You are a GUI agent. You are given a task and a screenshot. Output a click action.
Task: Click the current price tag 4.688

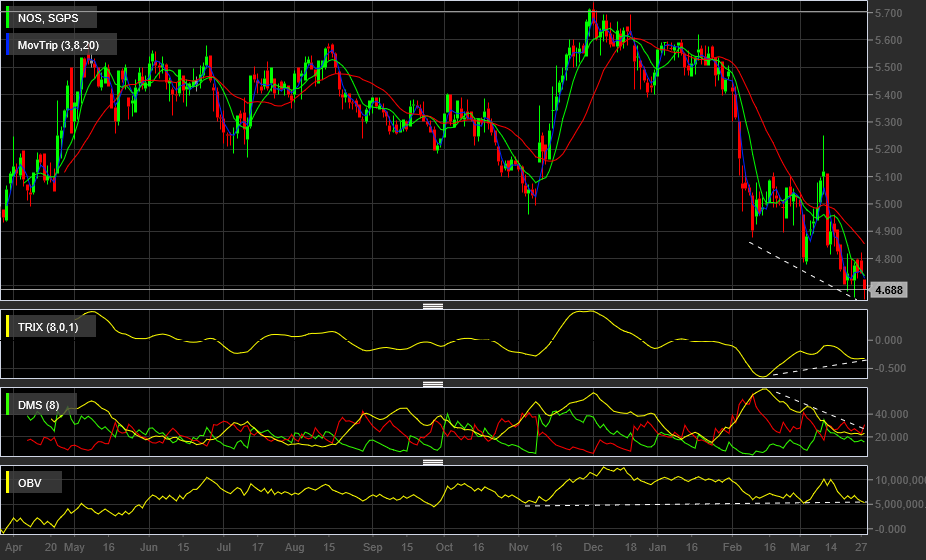click(x=888, y=291)
